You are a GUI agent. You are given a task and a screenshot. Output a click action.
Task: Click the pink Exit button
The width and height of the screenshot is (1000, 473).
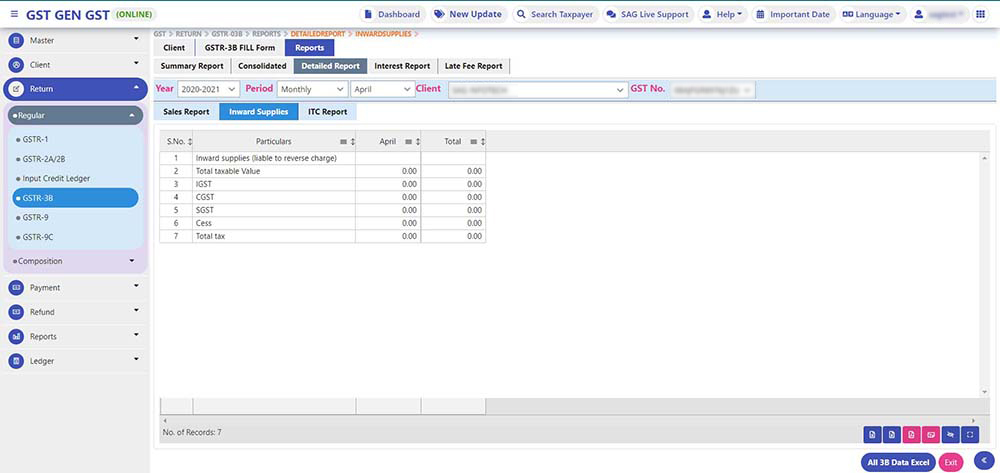click(x=951, y=462)
